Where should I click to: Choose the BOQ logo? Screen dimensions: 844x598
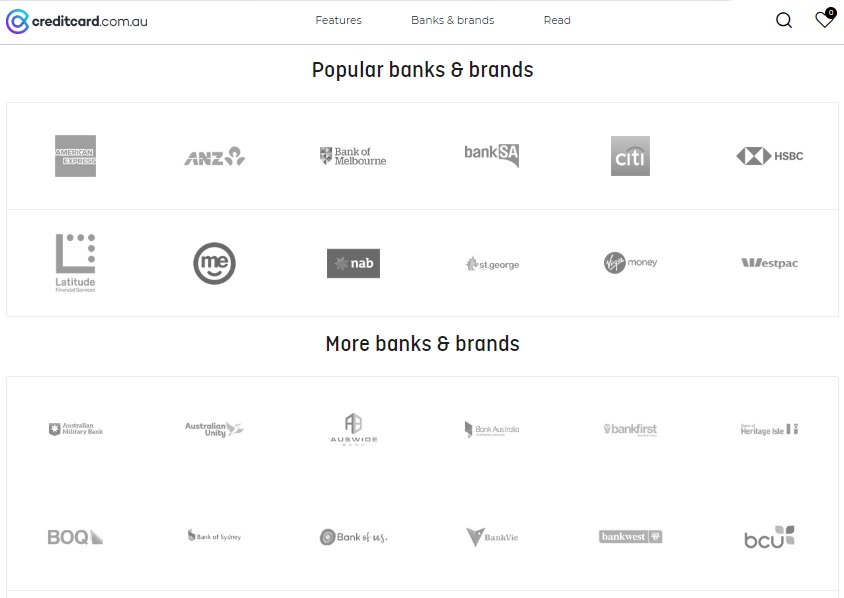pos(75,537)
